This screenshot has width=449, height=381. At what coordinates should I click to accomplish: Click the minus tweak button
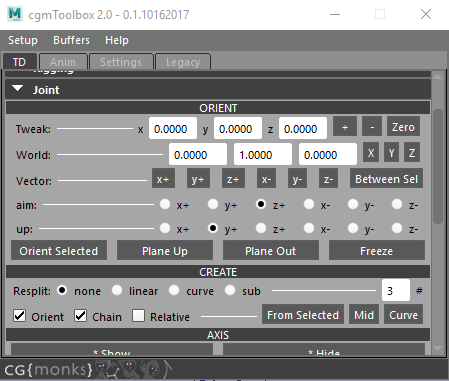(x=372, y=127)
